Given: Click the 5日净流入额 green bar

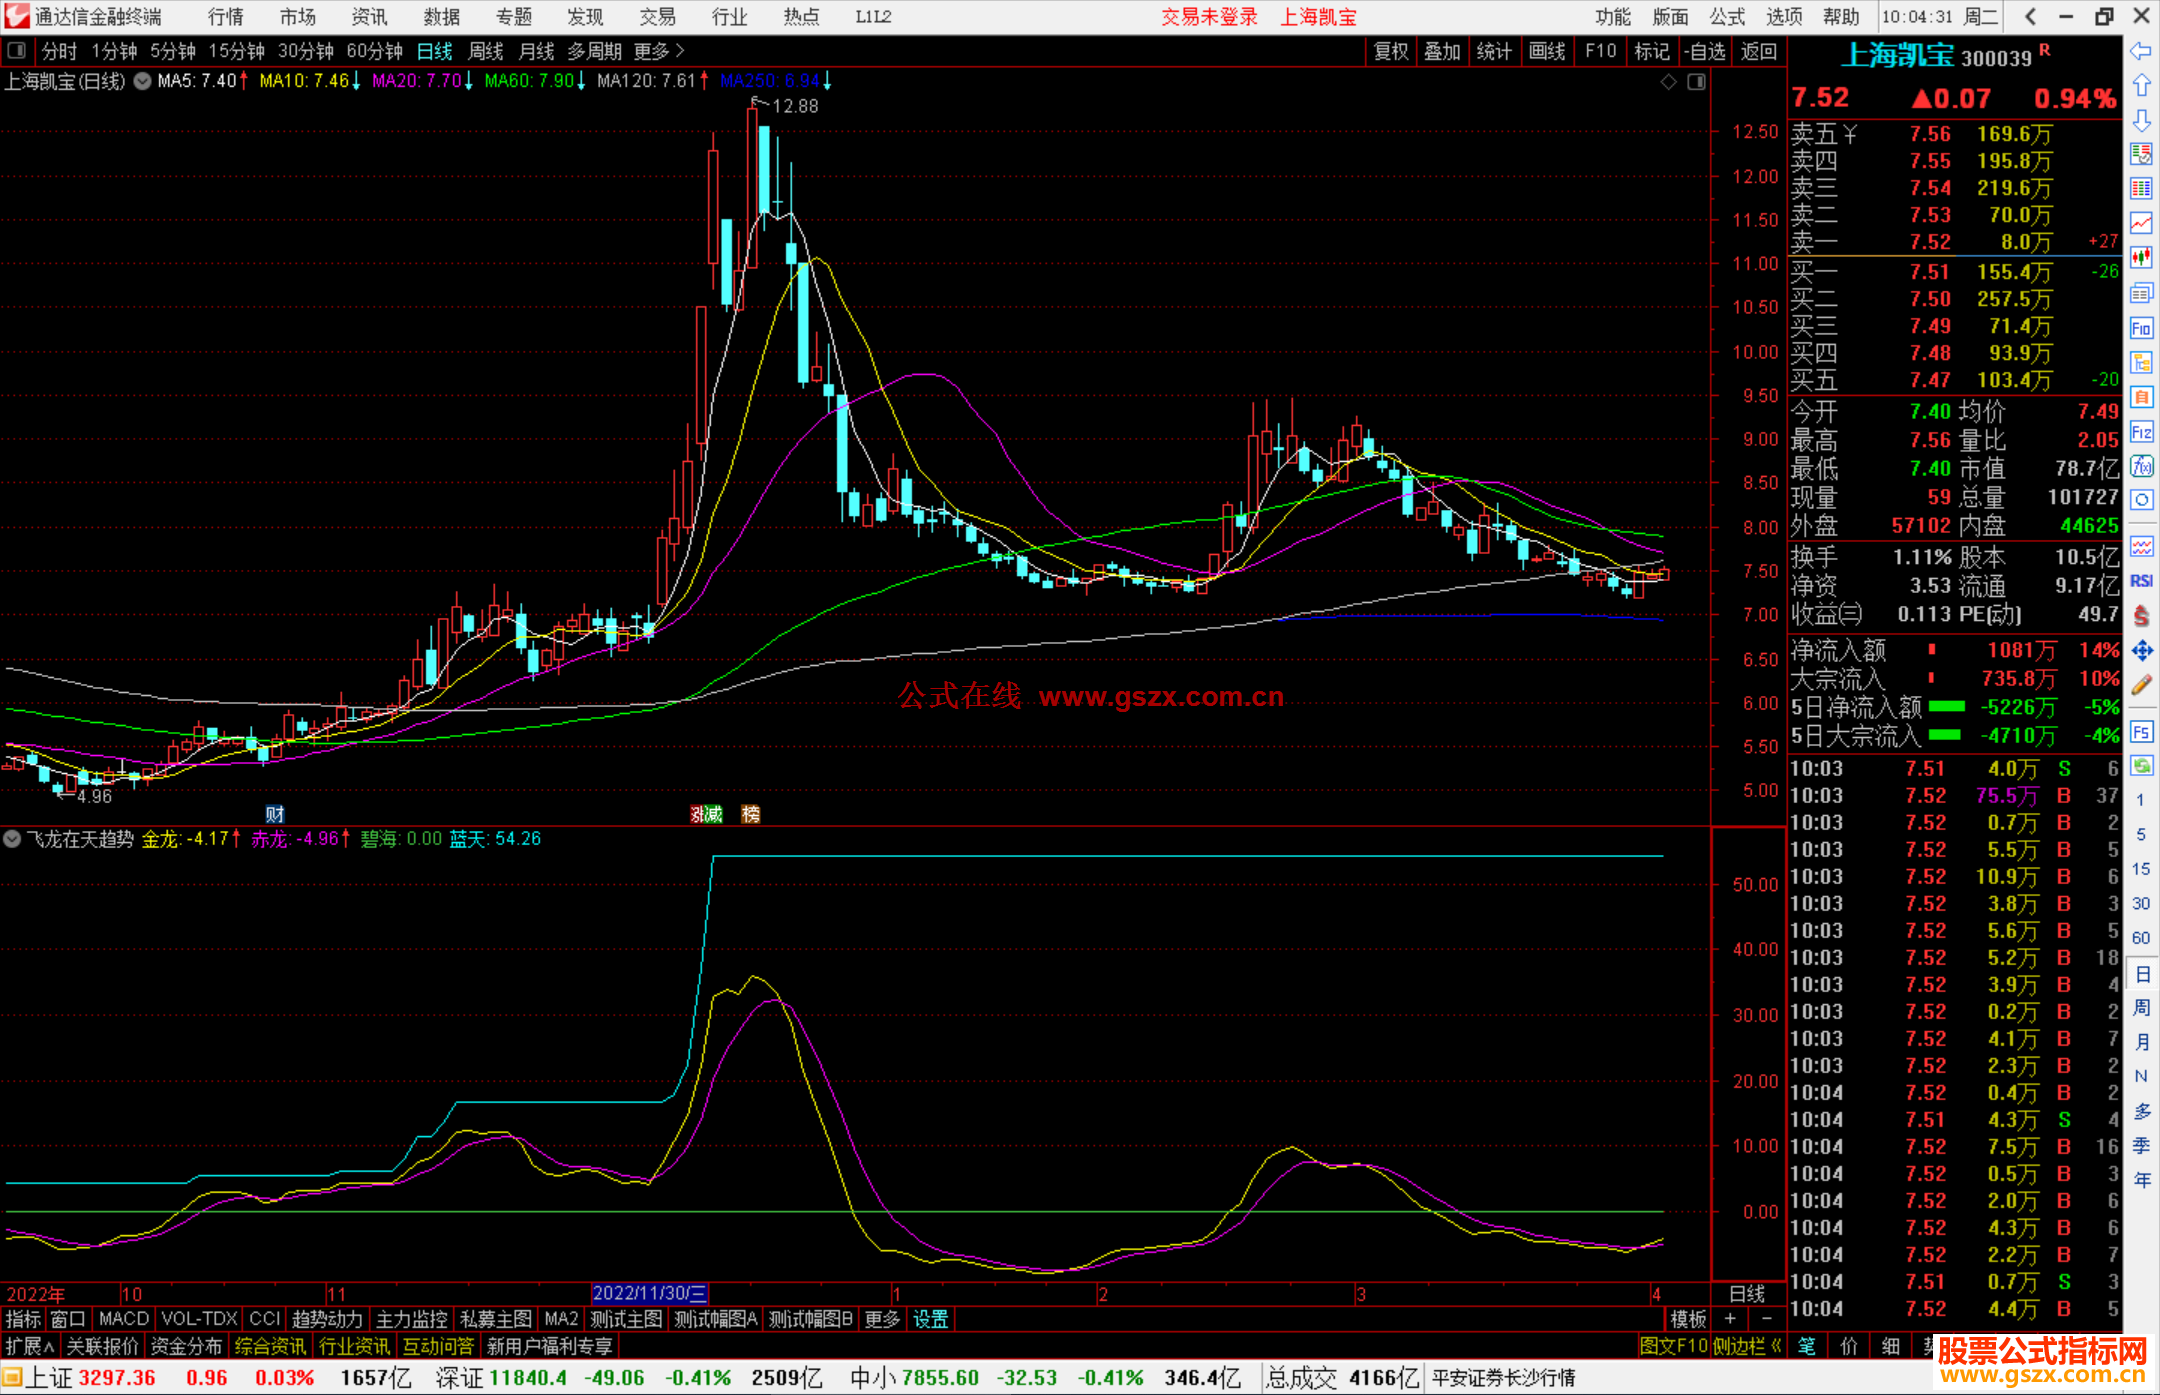Looking at the screenshot, I should (x=1946, y=707).
